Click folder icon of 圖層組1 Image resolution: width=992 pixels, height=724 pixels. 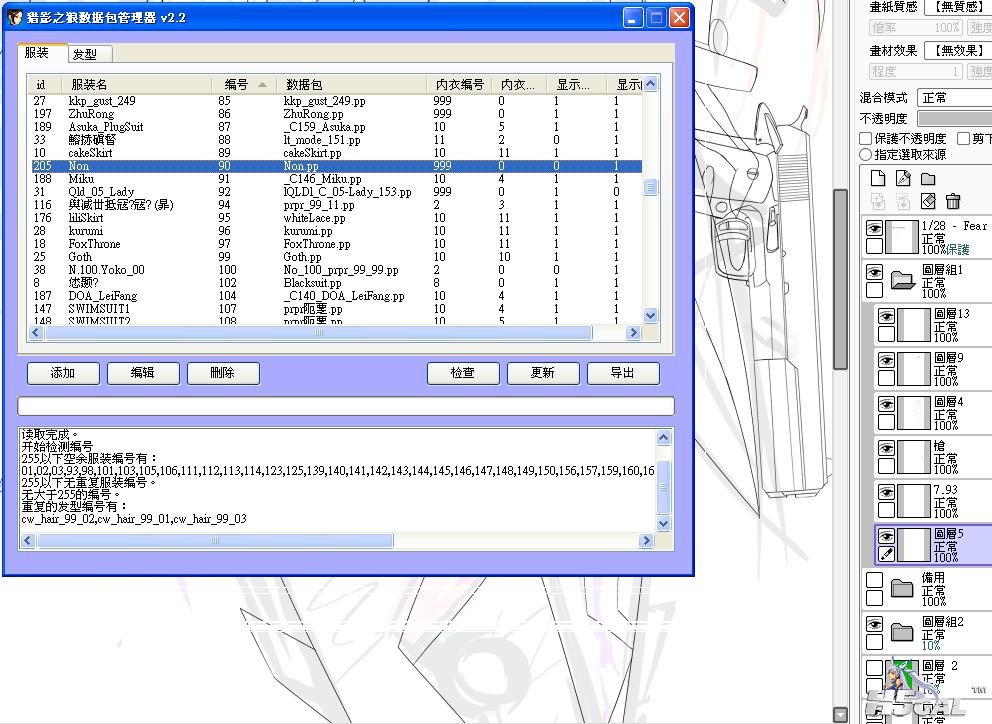point(903,280)
